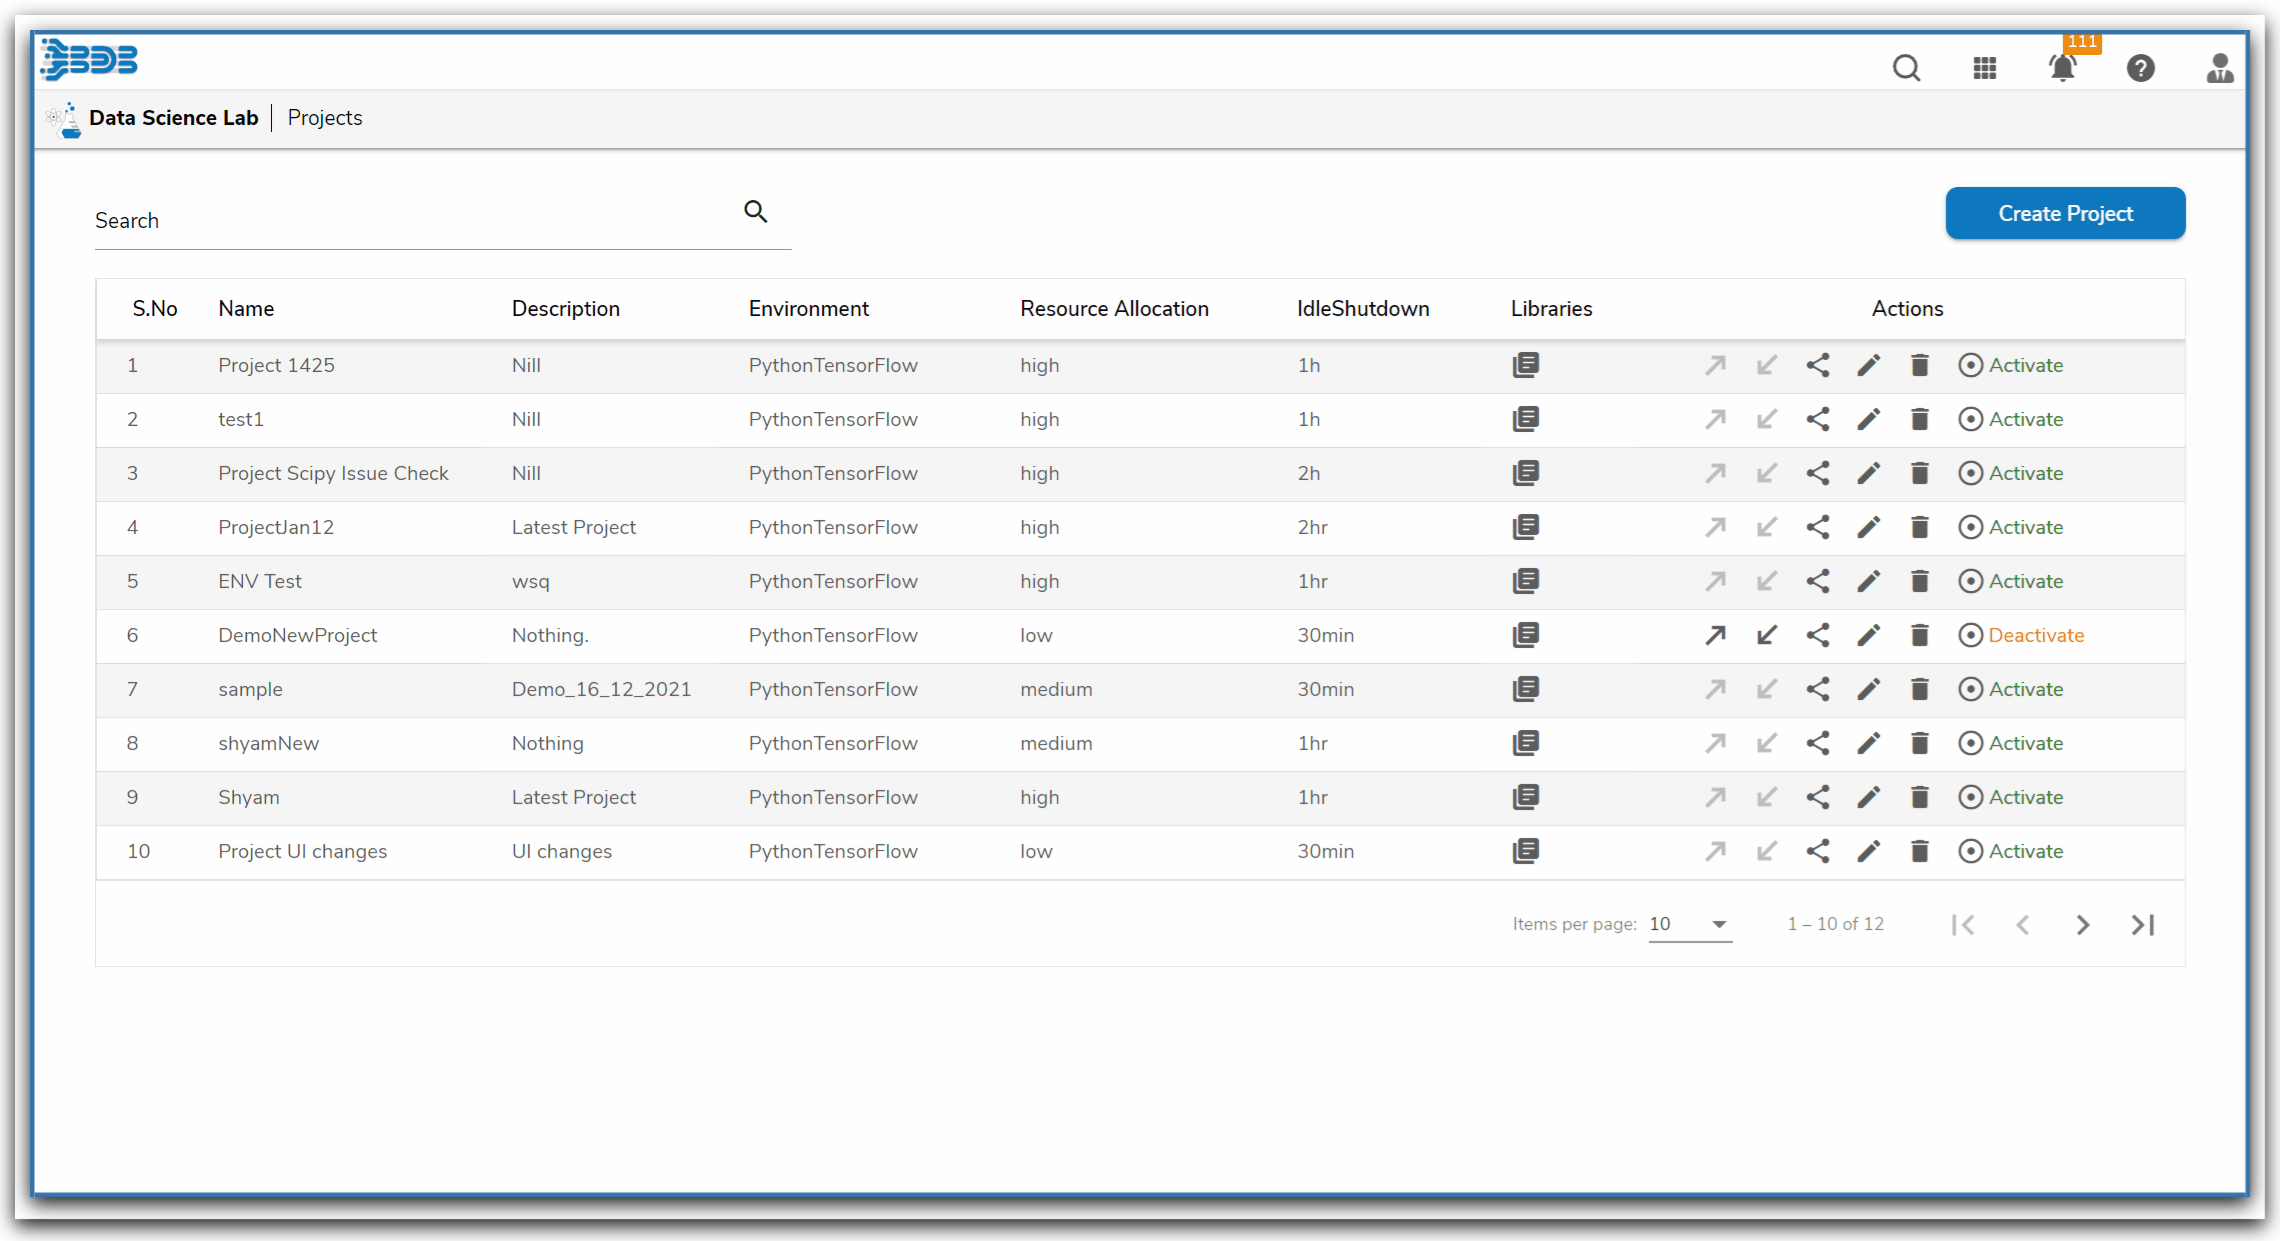Click pull arrow icon for DemoNewProject

1766,635
